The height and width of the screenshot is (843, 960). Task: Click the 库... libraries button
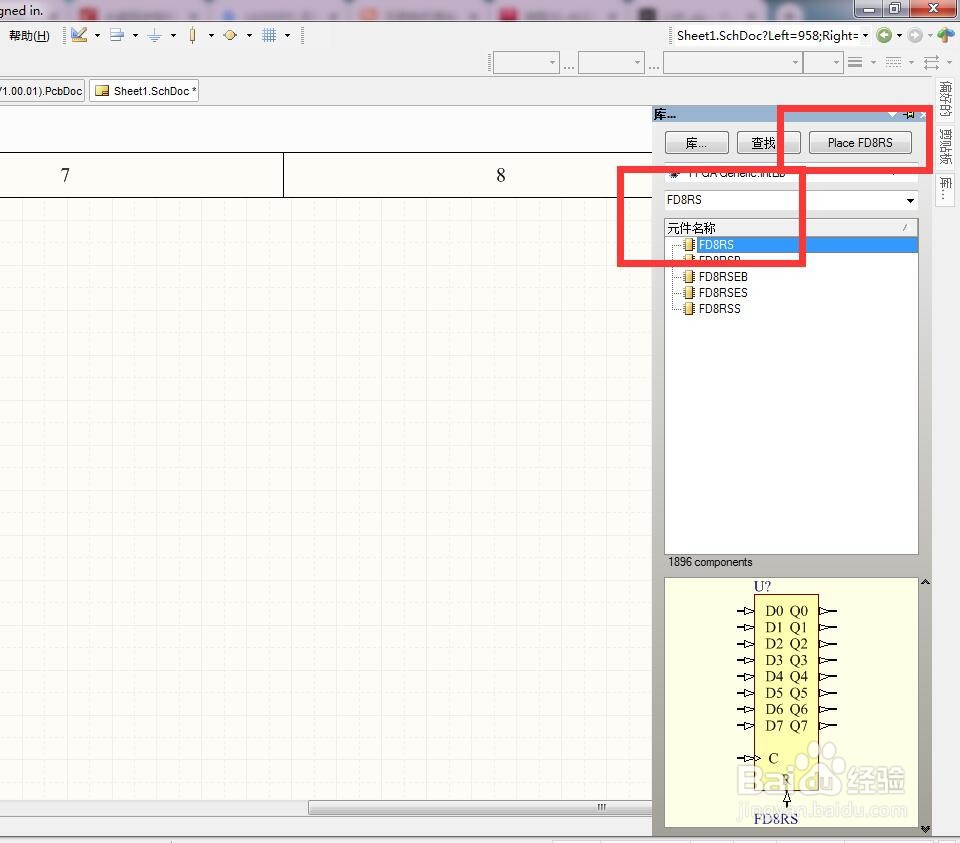(x=697, y=143)
